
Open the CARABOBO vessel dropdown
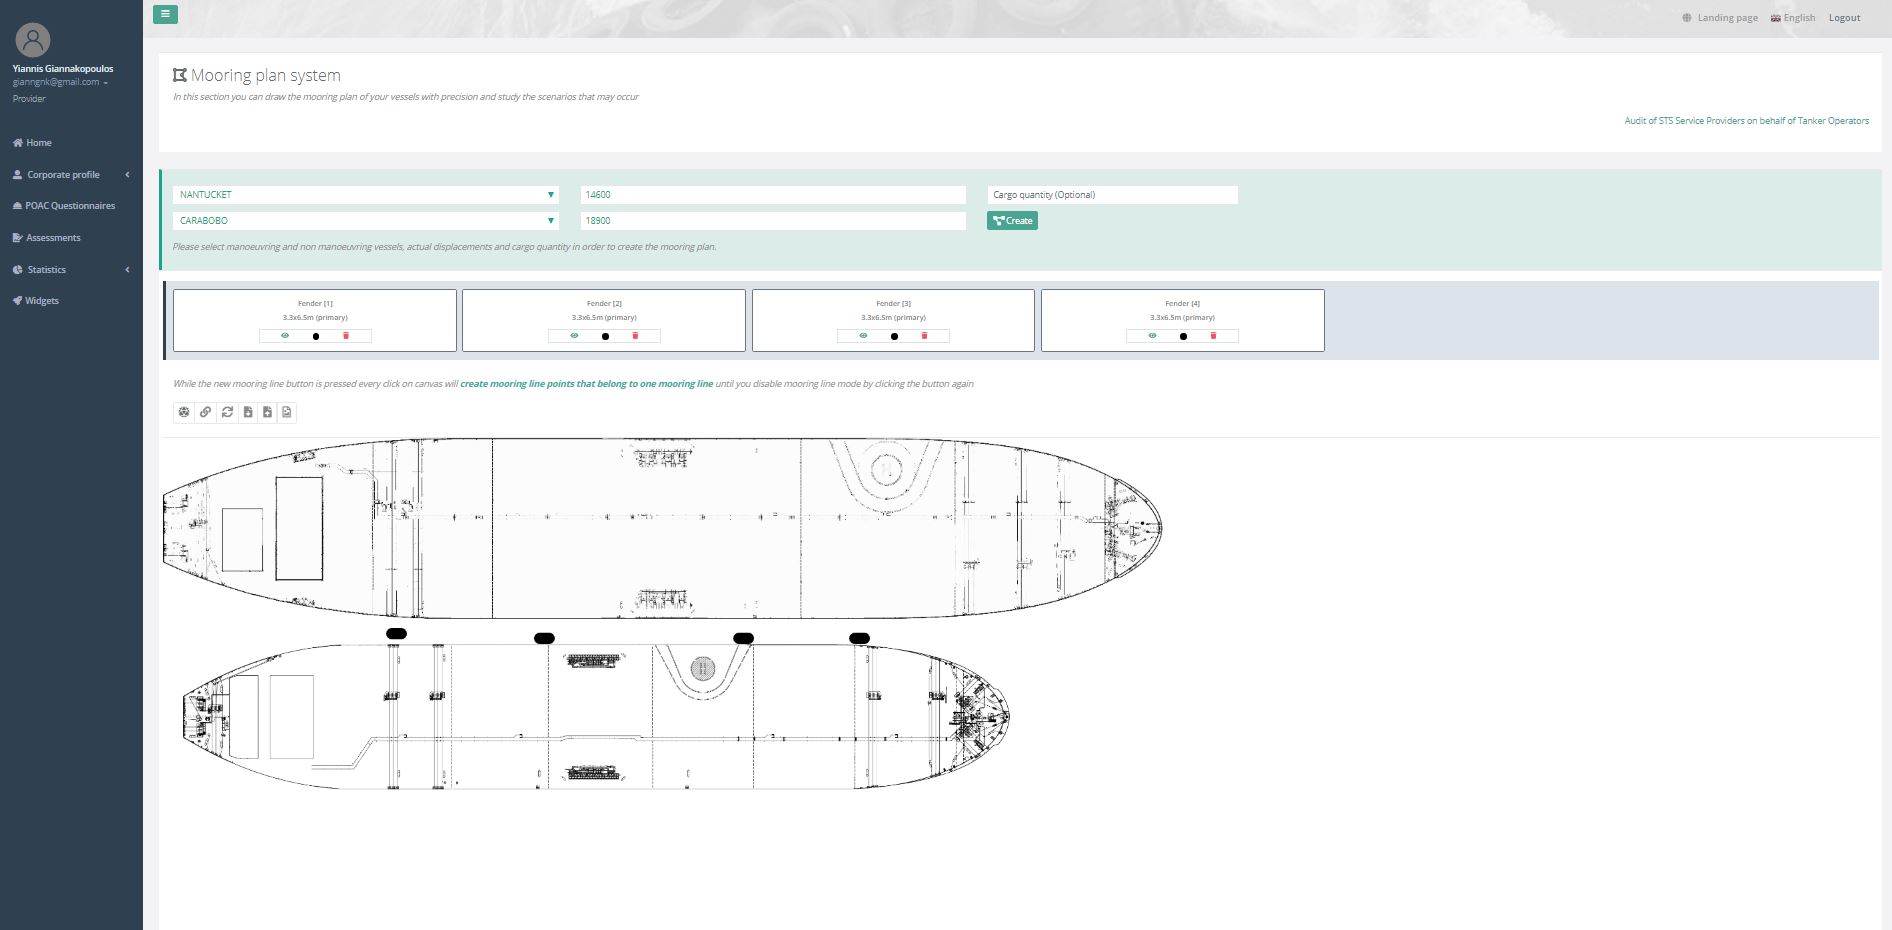[549, 220]
